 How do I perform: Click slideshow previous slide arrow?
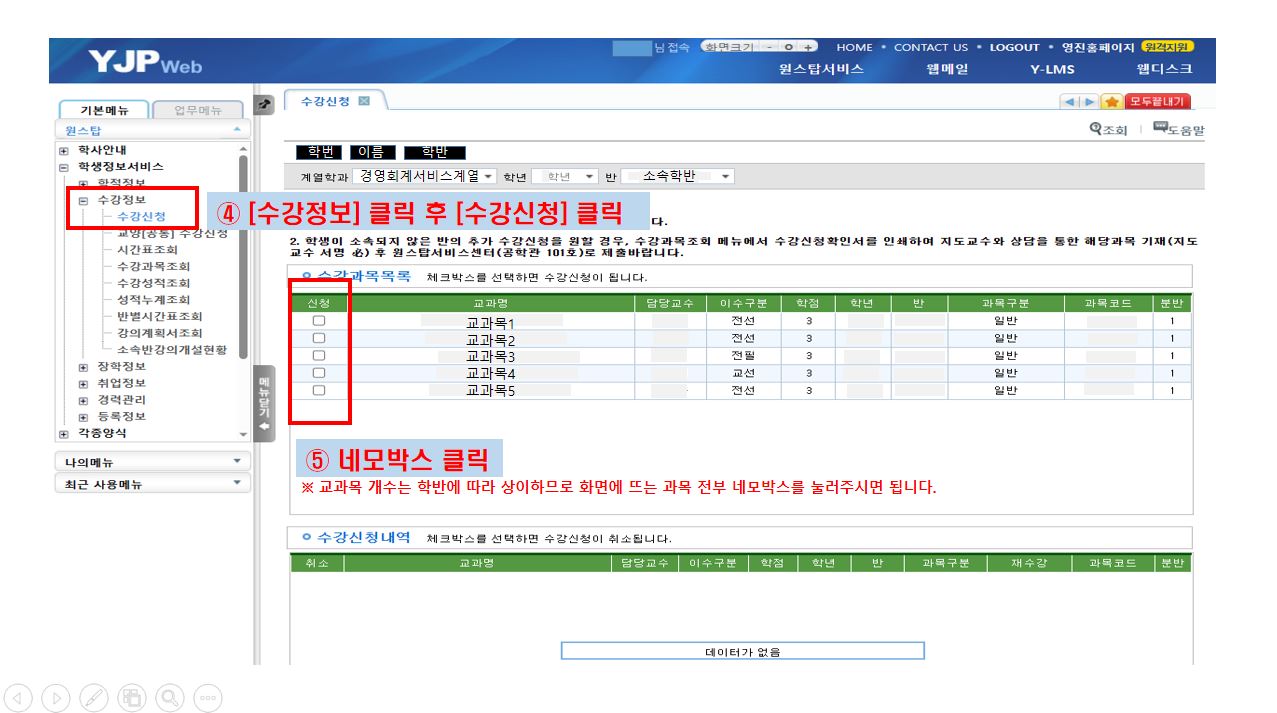(x=19, y=697)
